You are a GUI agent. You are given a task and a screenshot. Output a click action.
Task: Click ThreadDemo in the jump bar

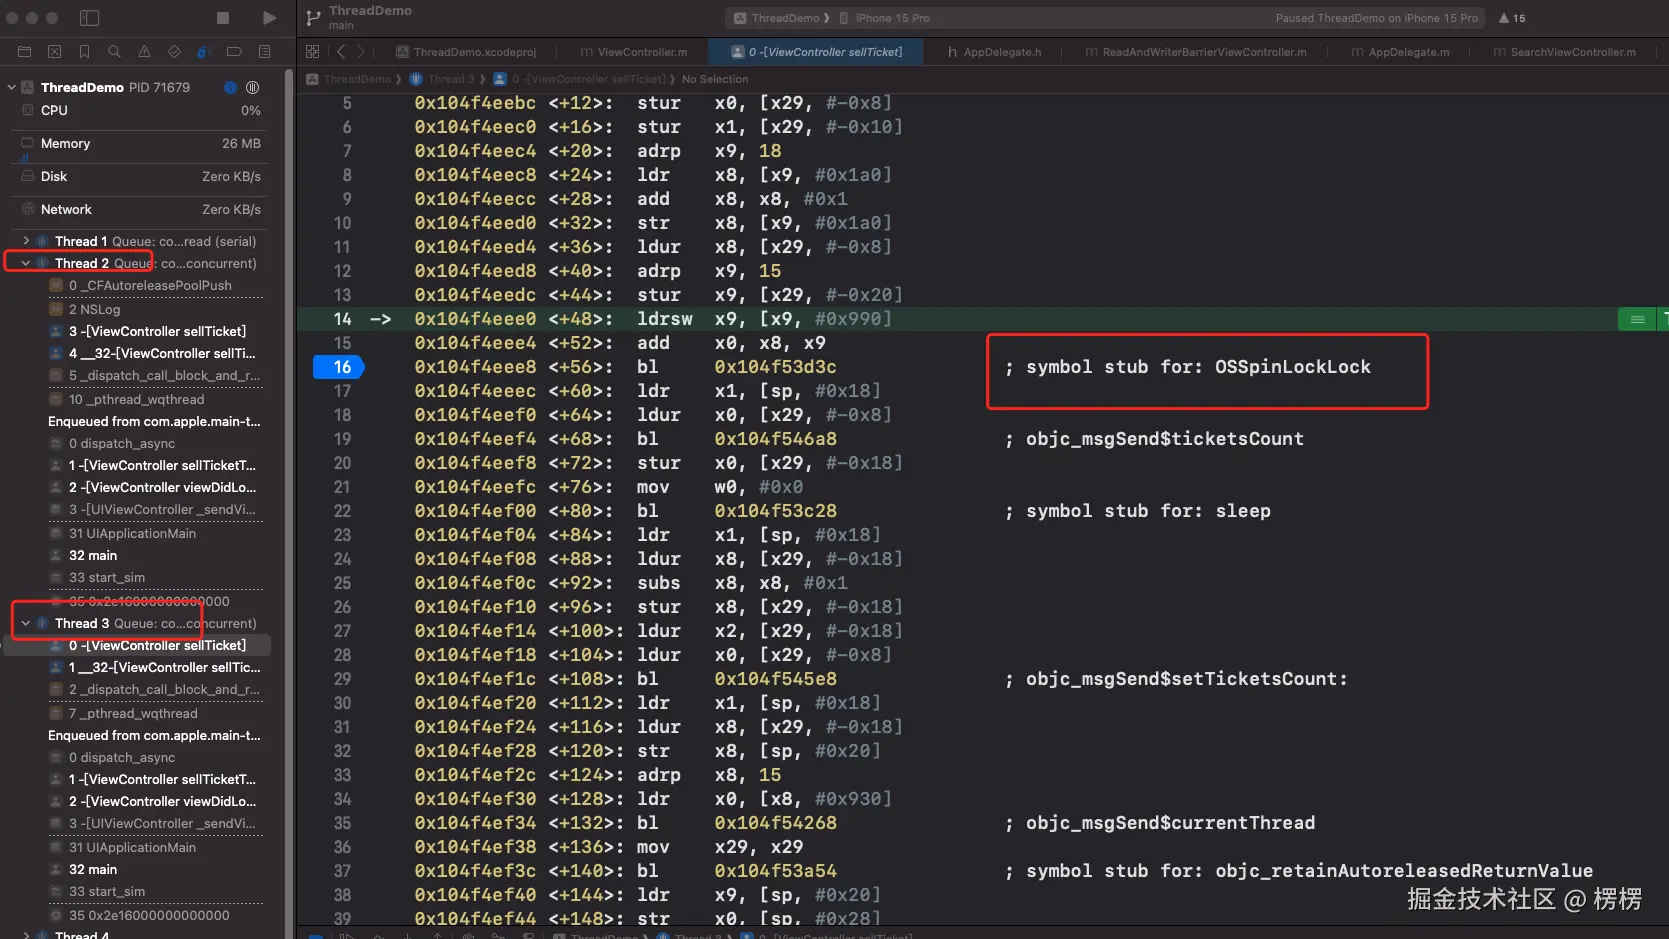click(x=349, y=79)
